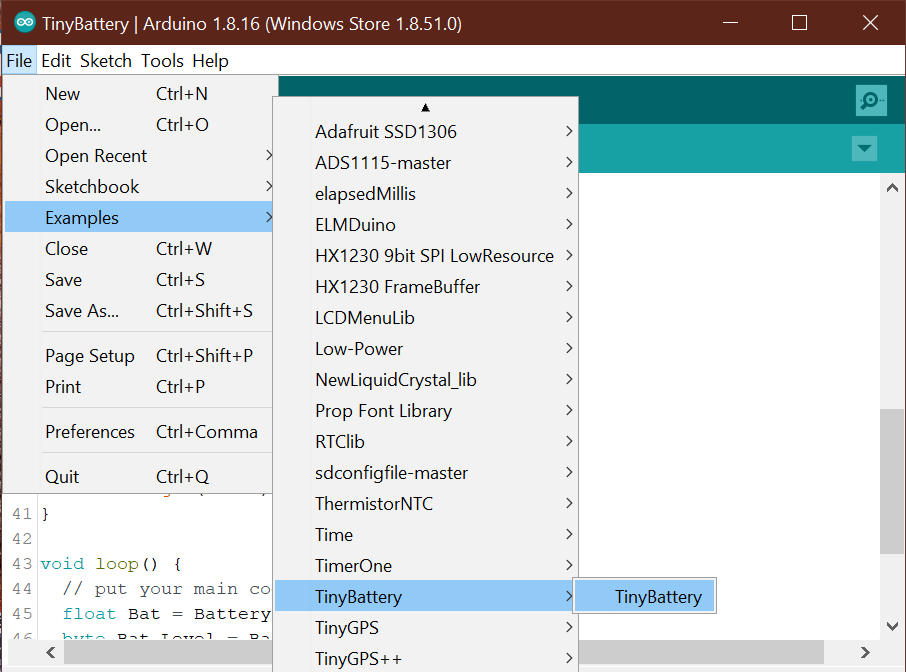Choose New from the File menu
Viewport: 906px width, 672px height.
(139, 94)
